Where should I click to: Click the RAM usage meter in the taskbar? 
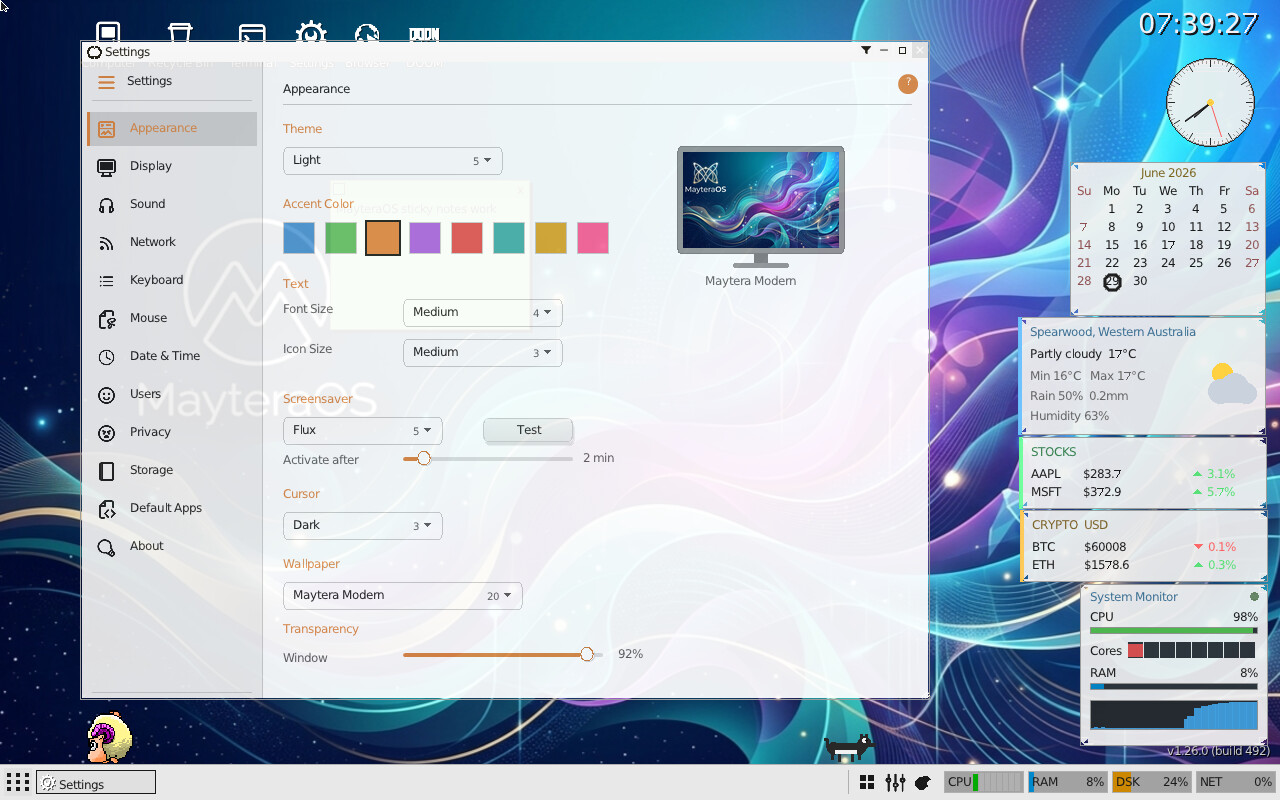(x=1067, y=782)
